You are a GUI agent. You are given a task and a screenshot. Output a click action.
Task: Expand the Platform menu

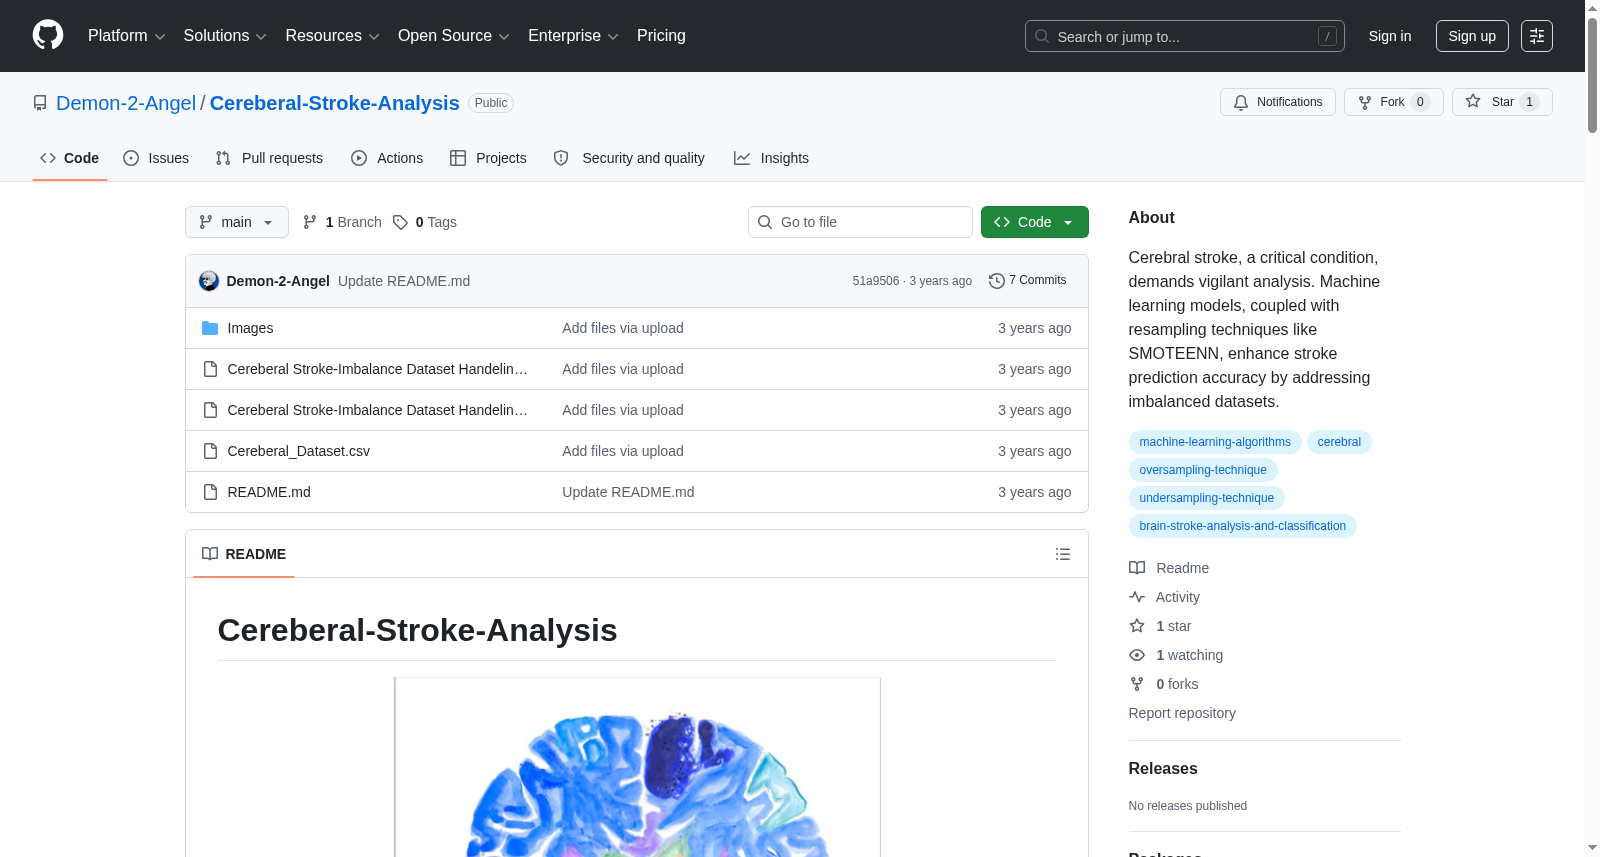[x=126, y=36]
